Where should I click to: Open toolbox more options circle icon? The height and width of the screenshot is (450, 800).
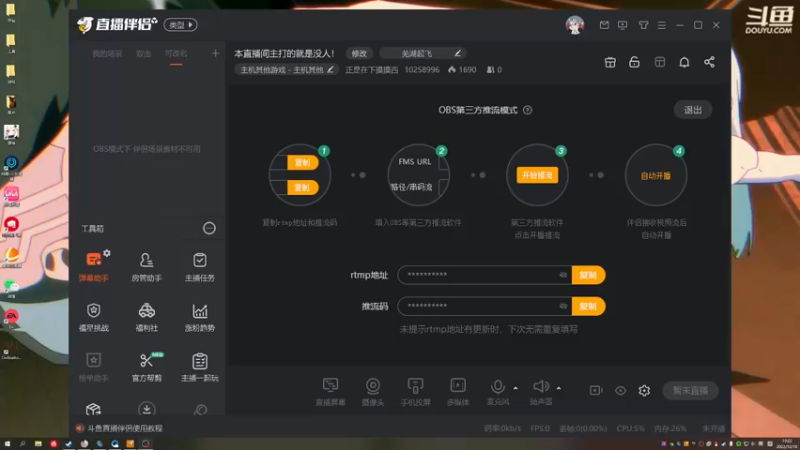pos(209,228)
